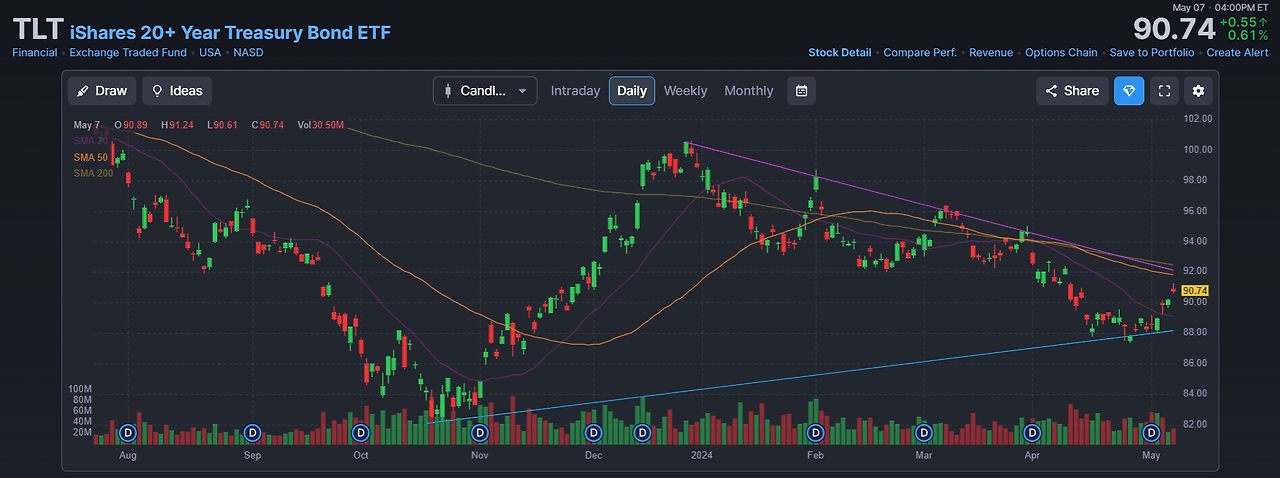The height and width of the screenshot is (478, 1280).
Task: Select the Daily timeframe tab
Action: click(632, 91)
